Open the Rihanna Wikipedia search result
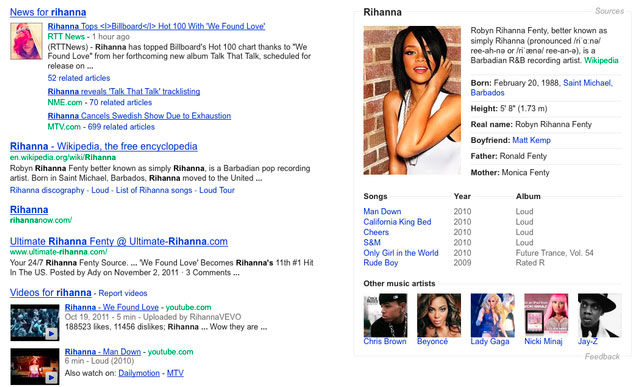Viewport: 637px width, 387px height. tap(104, 146)
